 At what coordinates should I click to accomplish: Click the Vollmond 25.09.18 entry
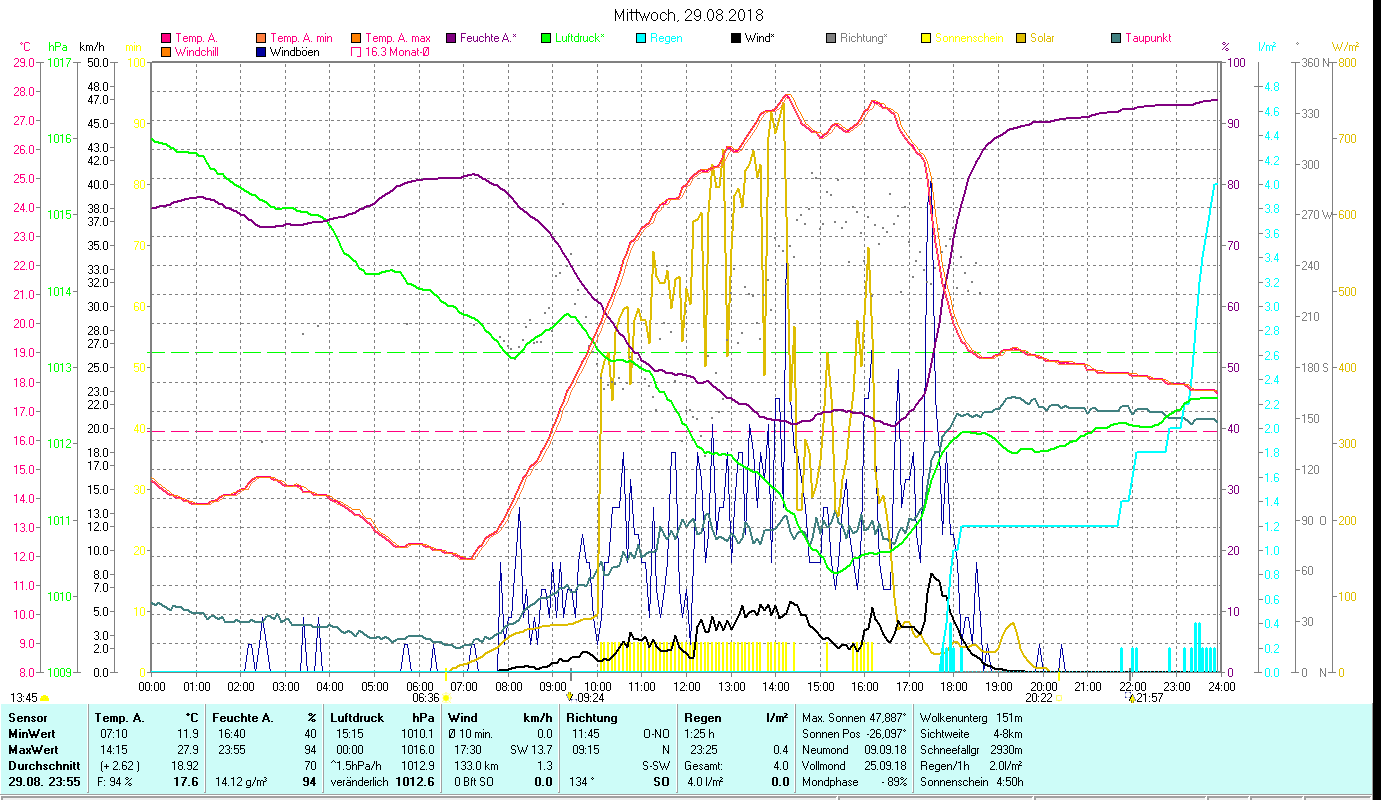click(854, 764)
